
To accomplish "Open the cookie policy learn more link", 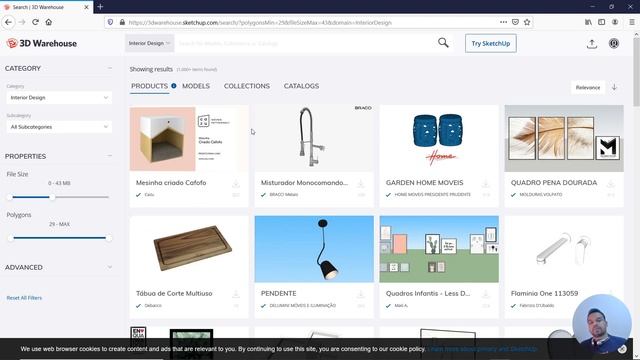I will (x=483, y=349).
